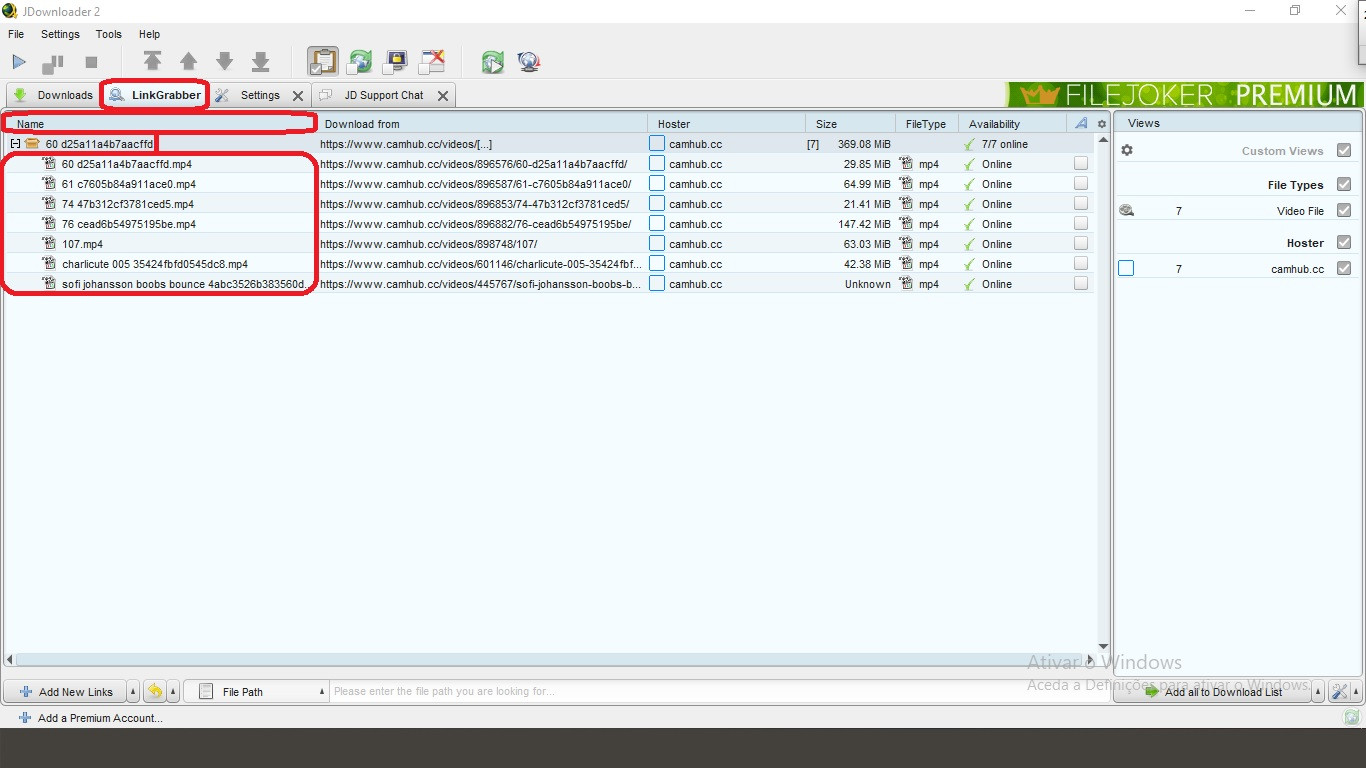Image resolution: width=1366 pixels, height=768 pixels.
Task: Click the Video File type icon in Views
Action: pos(1127,210)
